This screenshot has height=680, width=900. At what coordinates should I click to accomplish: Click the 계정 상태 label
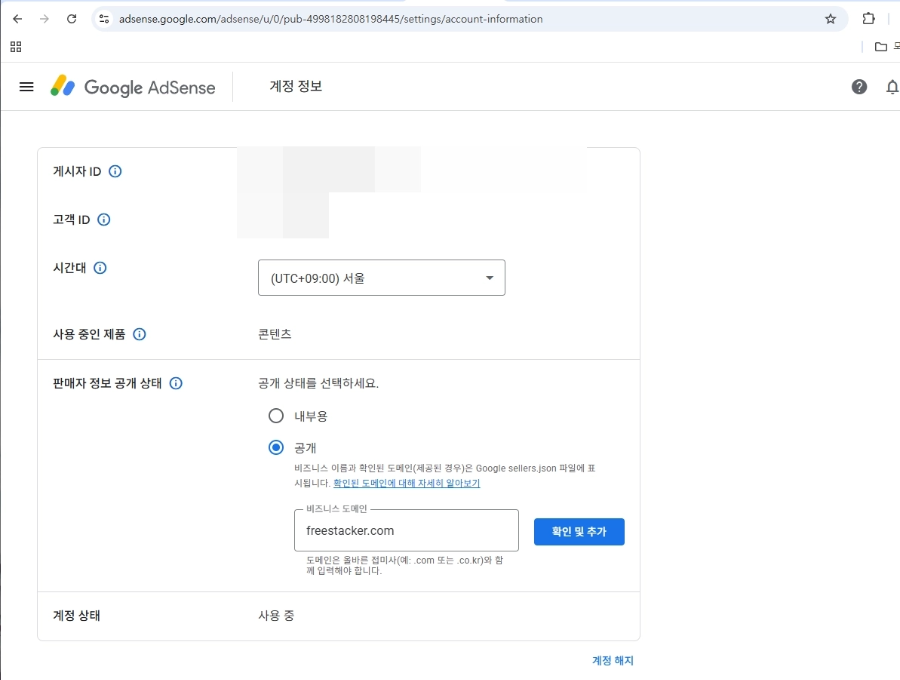click(76, 615)
